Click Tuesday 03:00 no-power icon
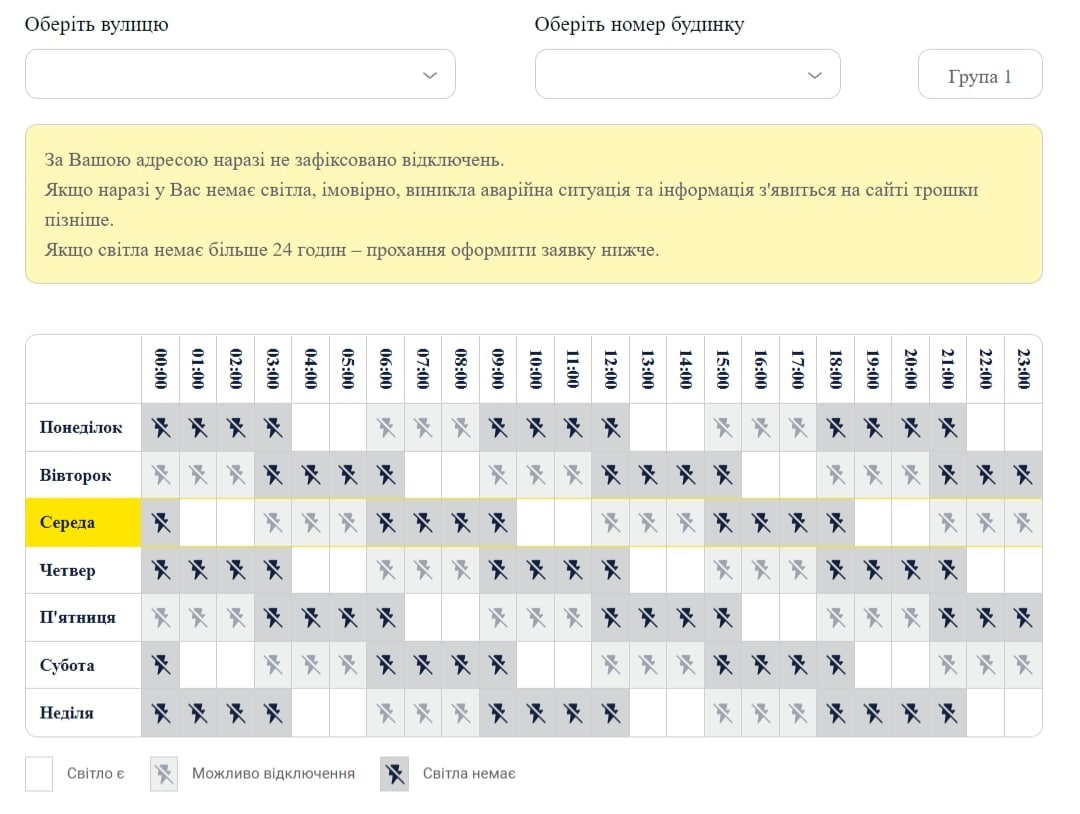This screenshot has height=814, width=1080. coord(273,475)
